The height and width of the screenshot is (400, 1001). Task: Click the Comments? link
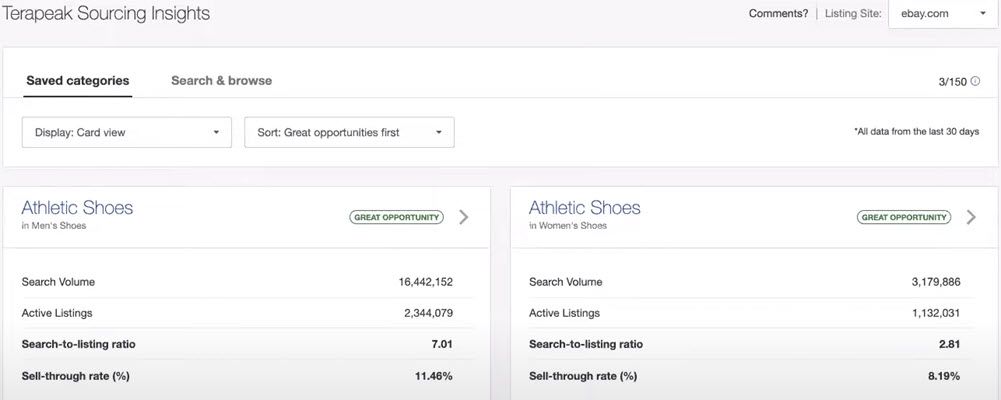[x=778, y=13]
